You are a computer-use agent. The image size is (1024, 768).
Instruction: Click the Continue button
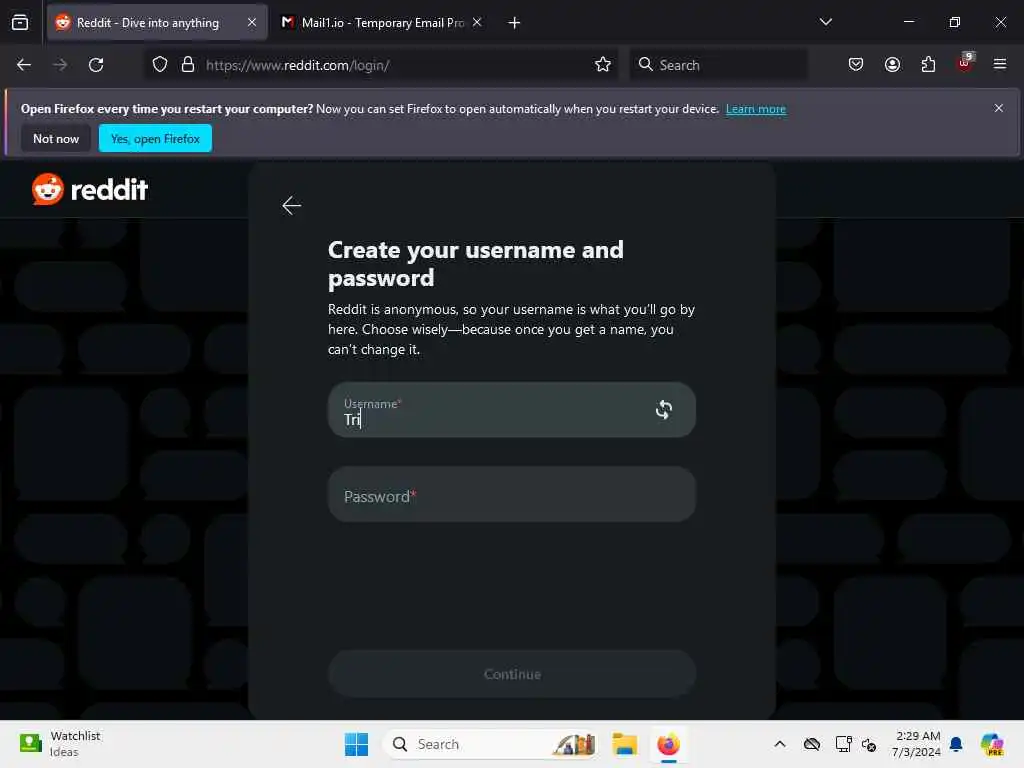[512, 674]
